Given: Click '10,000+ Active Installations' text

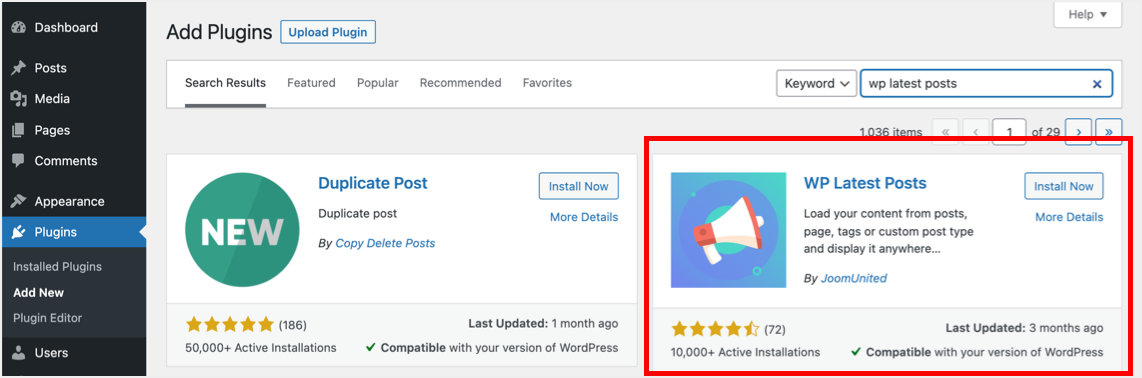Looking at the screenshot, I should [x=746, y=353].
